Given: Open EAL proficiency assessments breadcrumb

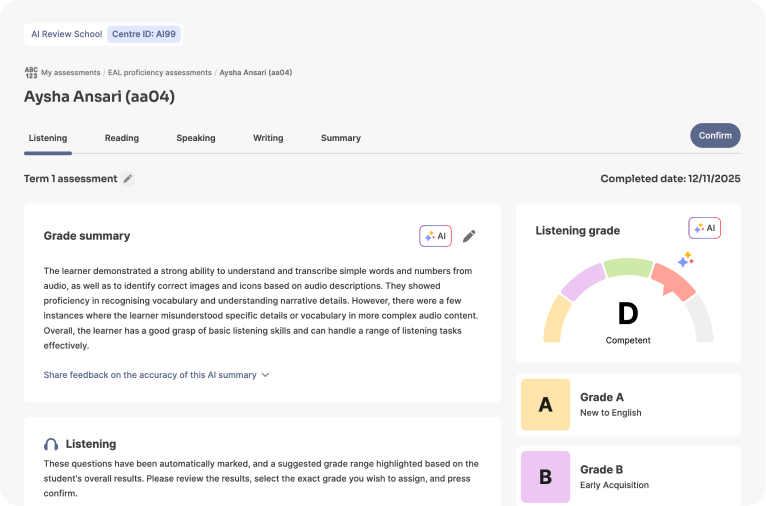Looking at the screenshot, I should (160, 73).
